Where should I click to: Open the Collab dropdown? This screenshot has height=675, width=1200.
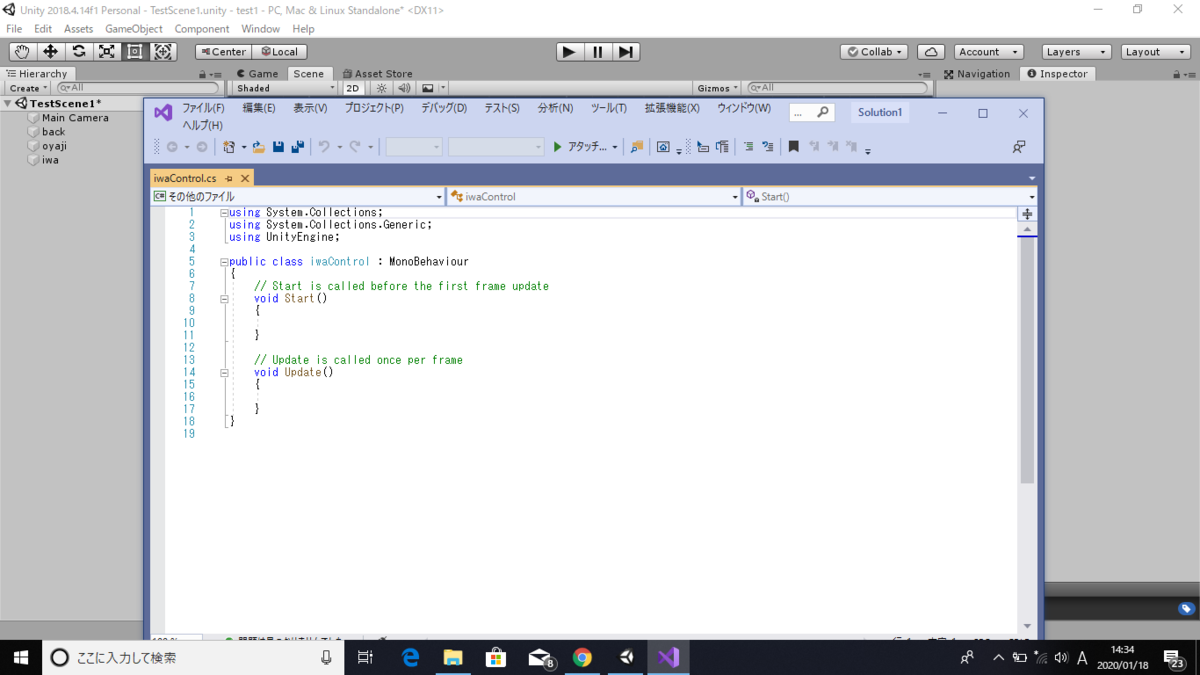coord(874,52)
